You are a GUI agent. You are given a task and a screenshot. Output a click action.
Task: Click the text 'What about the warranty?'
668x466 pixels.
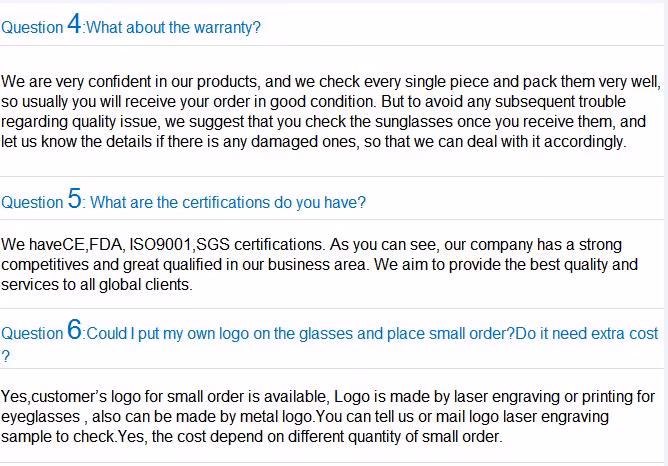(x=173, y=28)
